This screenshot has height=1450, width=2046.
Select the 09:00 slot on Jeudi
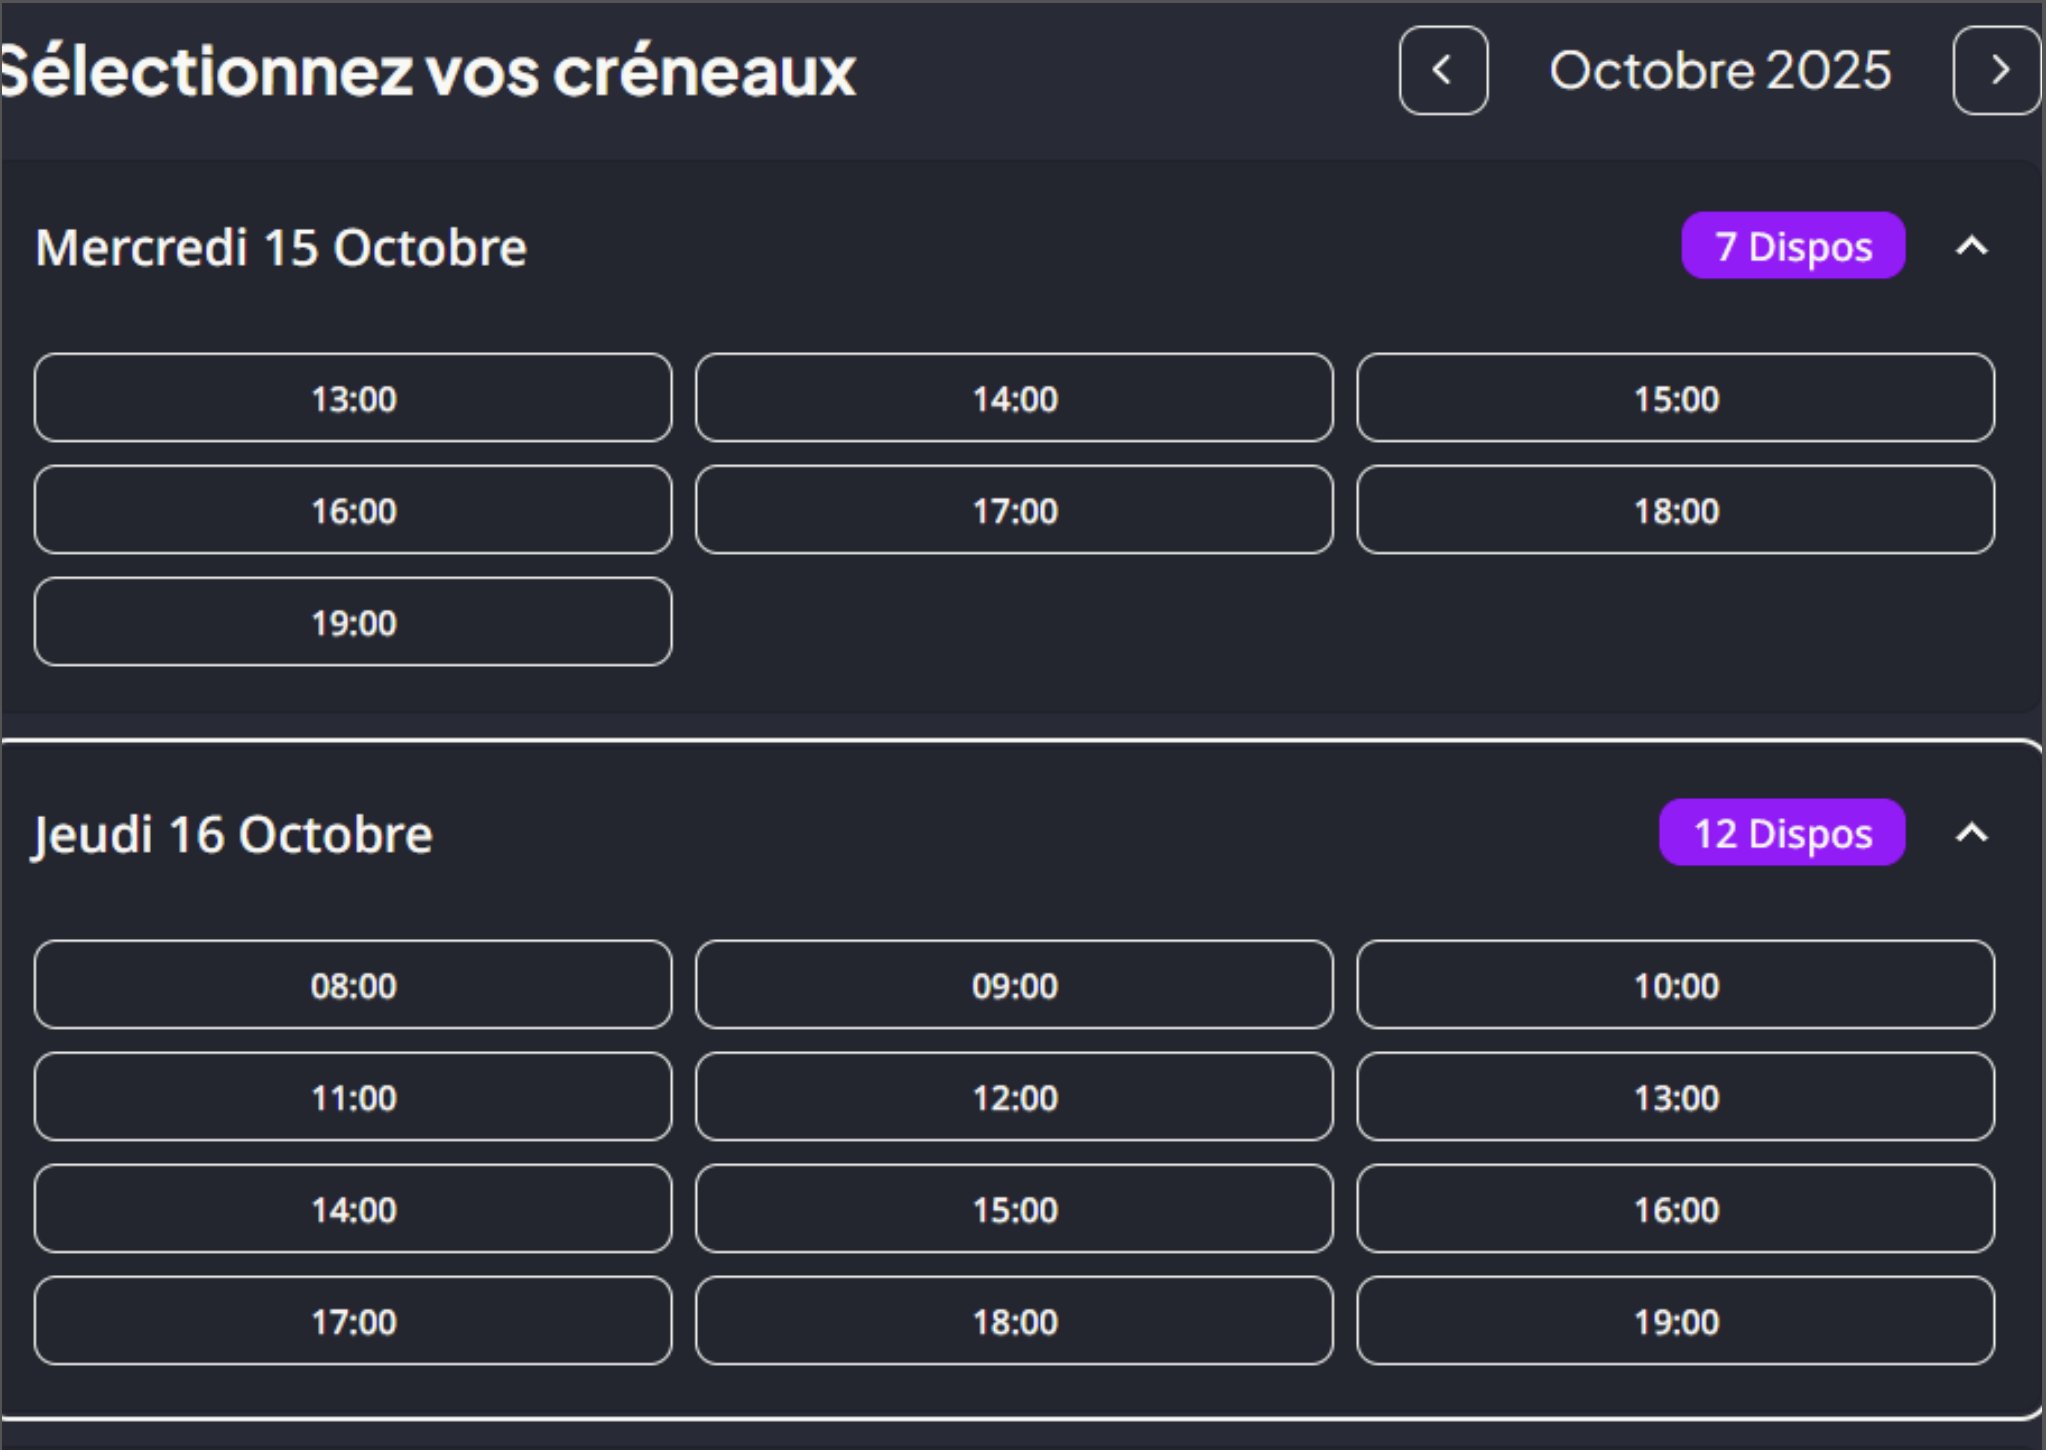click(1013, 985)
